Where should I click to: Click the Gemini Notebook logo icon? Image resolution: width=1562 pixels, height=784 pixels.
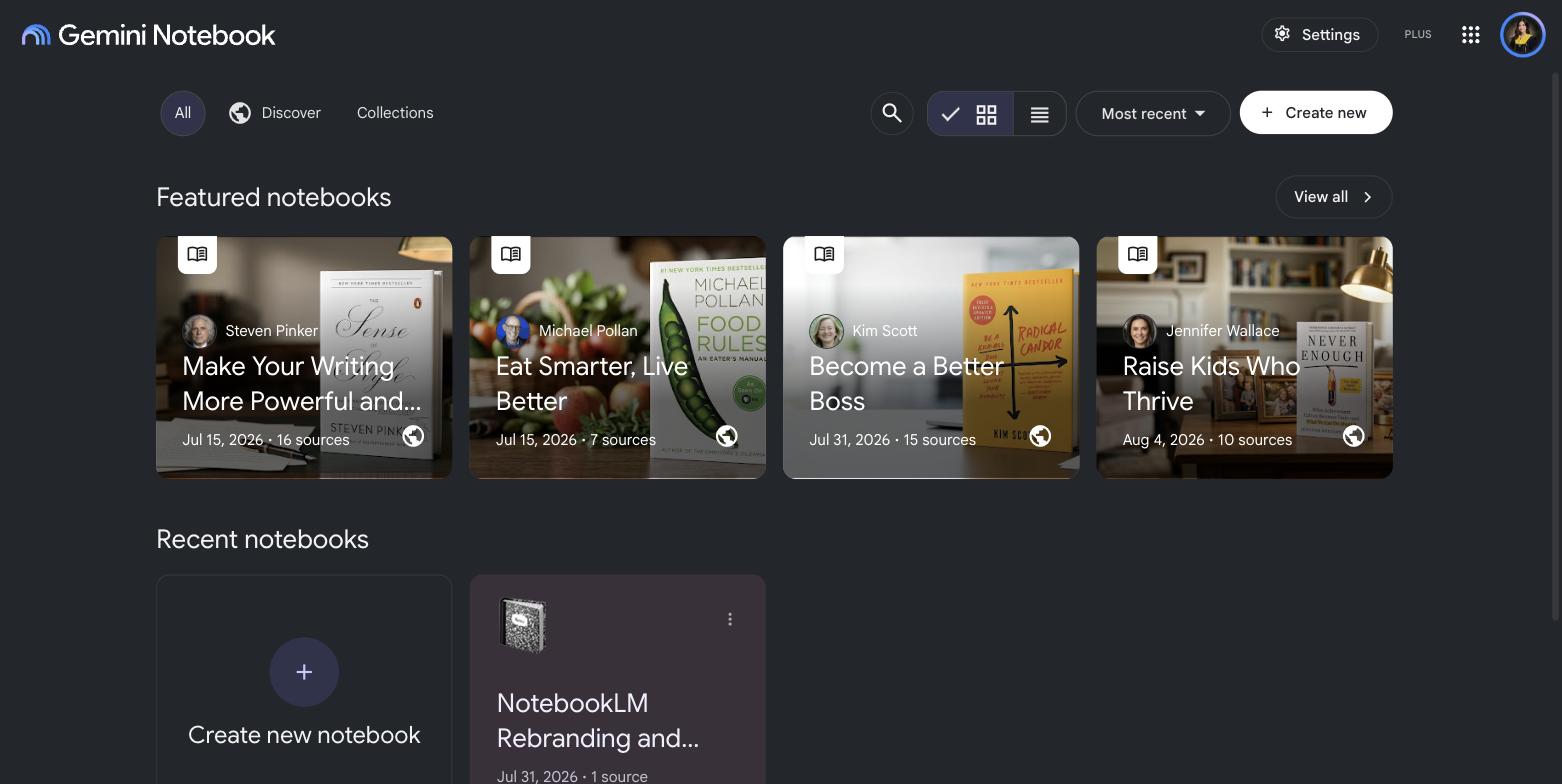pos(36,35)
